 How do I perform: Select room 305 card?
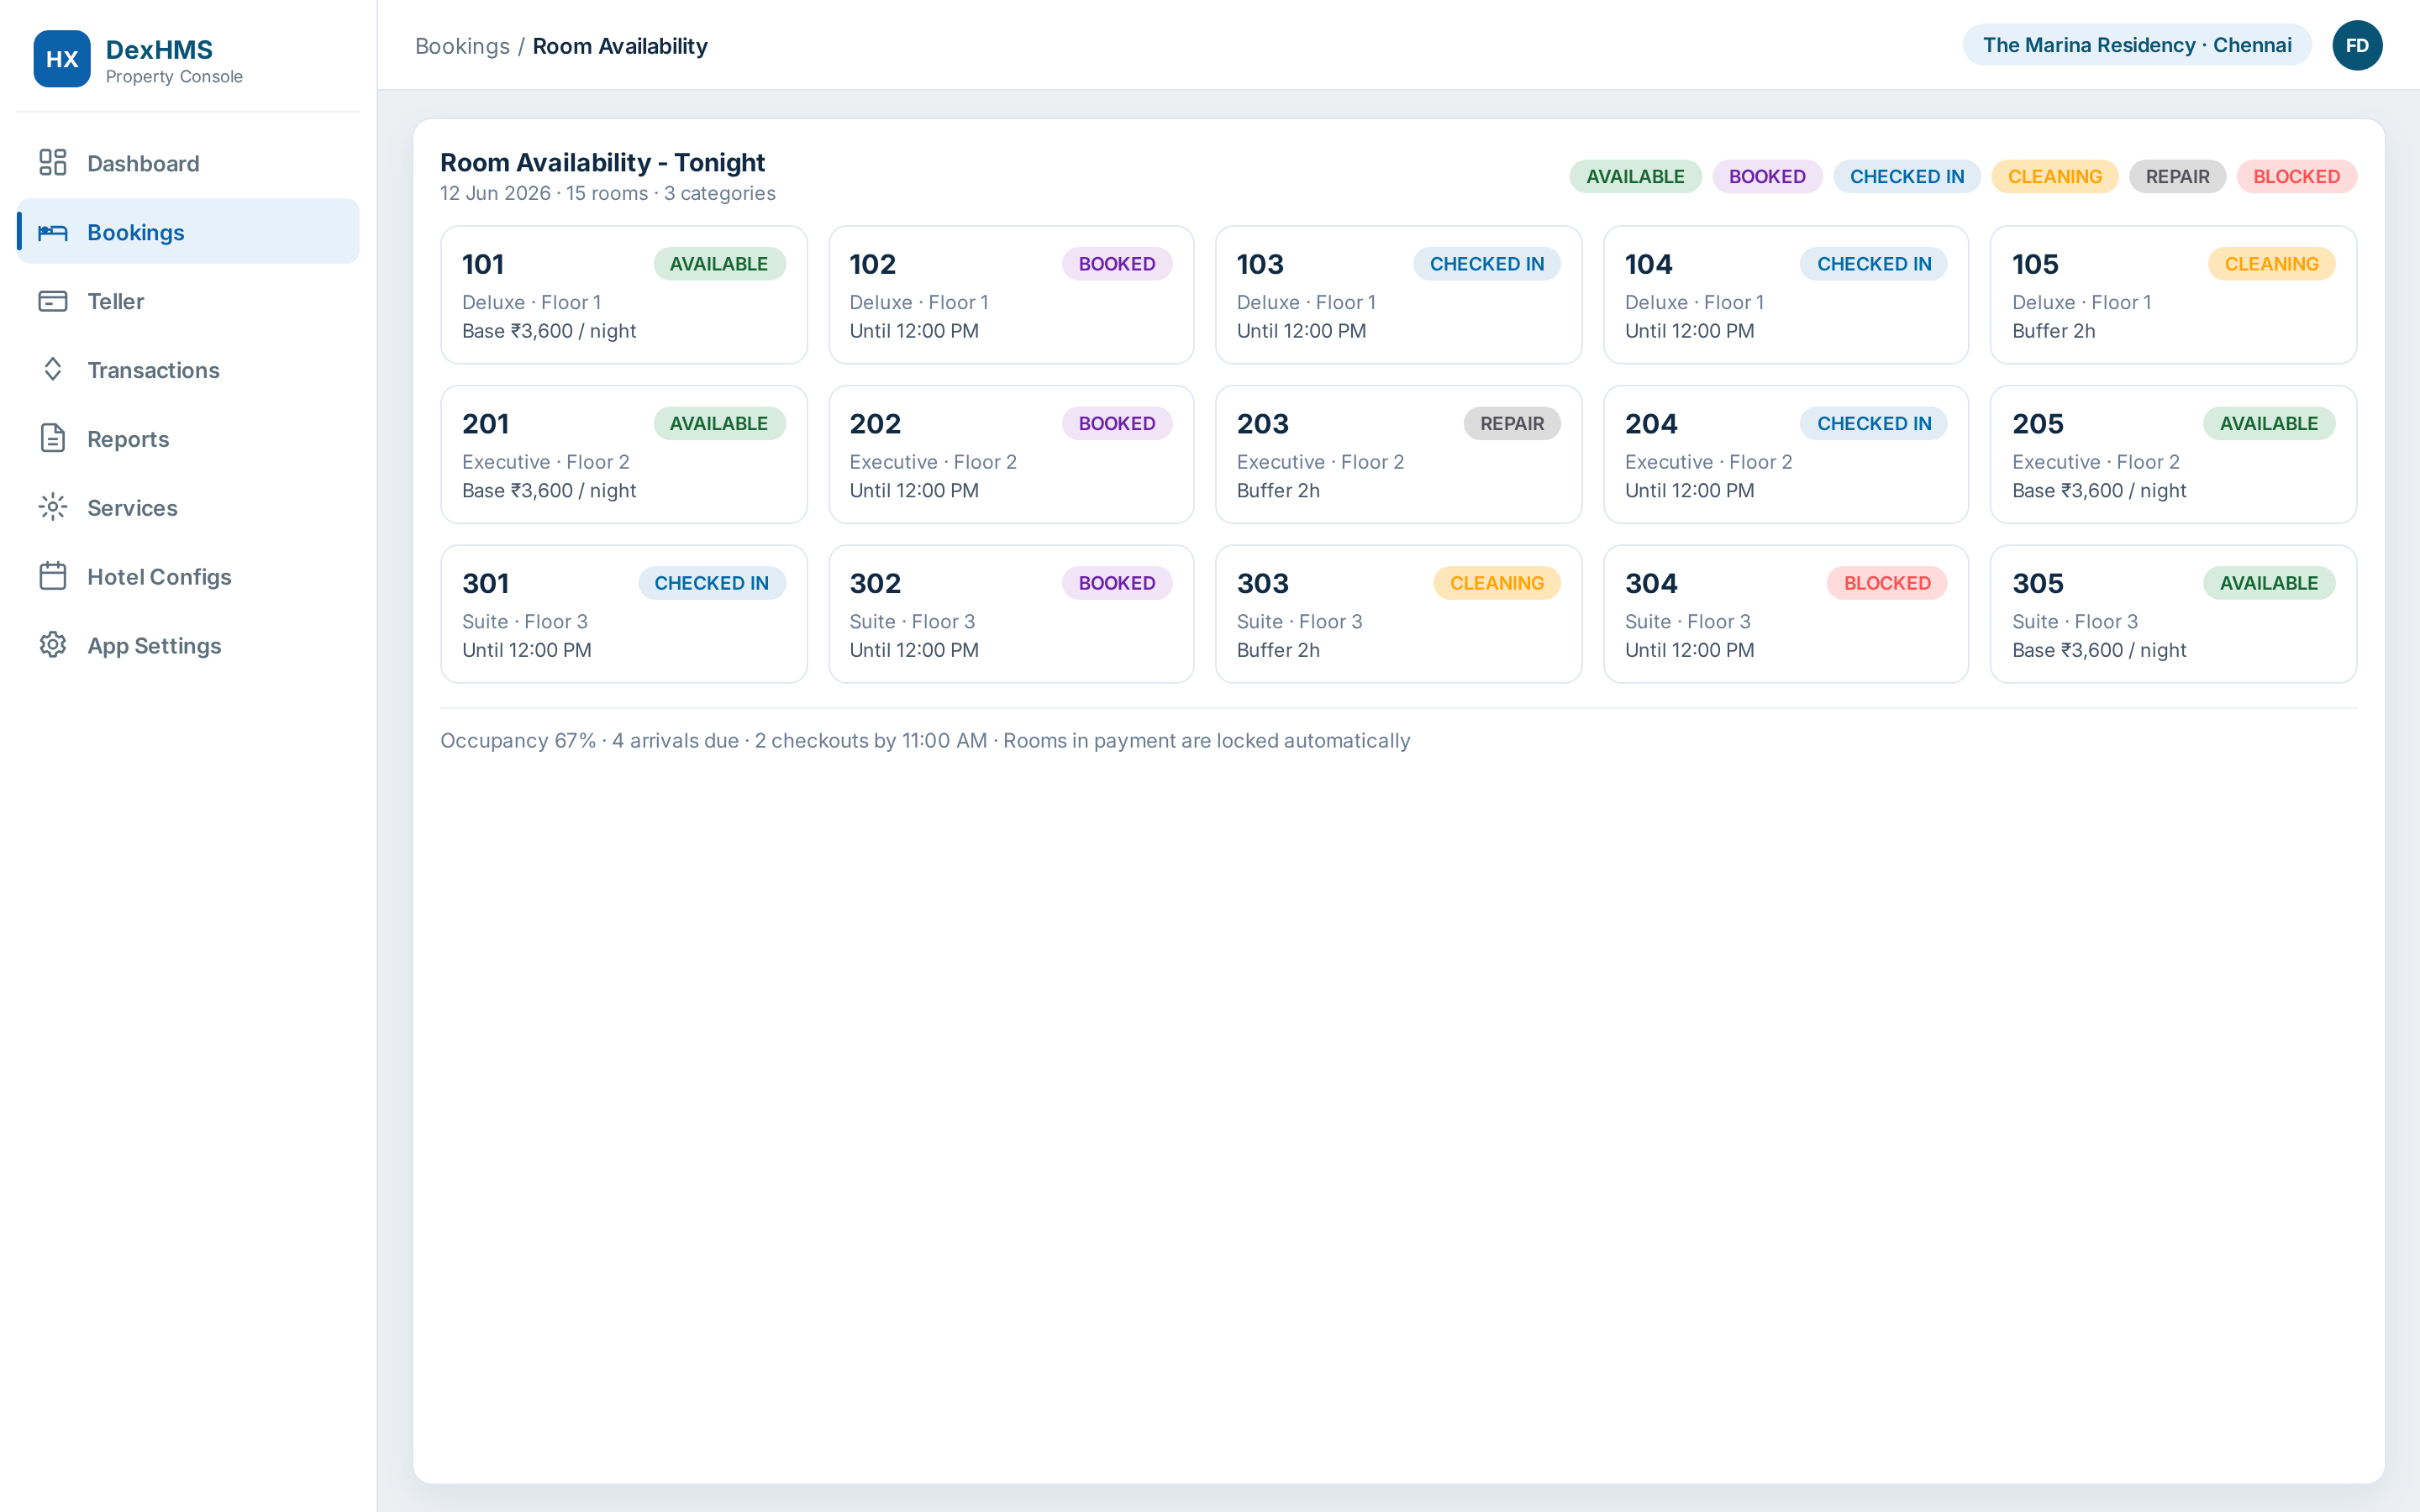(2173, 614)
